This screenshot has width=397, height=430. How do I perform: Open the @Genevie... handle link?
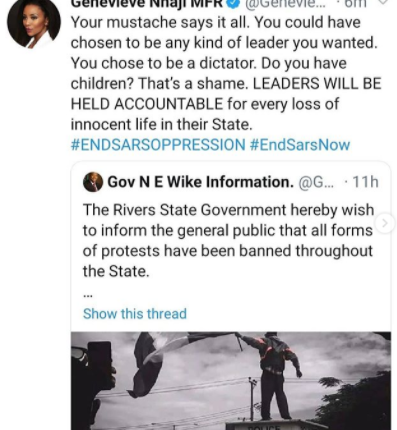point(284,3)
